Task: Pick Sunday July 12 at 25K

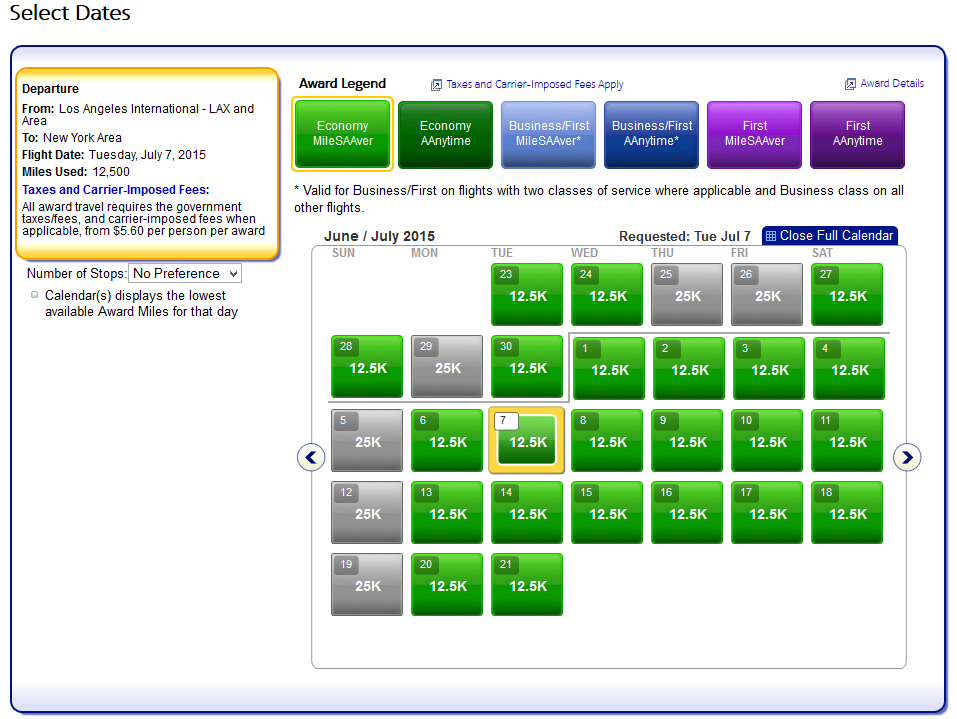Action: (x=367, y=513)
